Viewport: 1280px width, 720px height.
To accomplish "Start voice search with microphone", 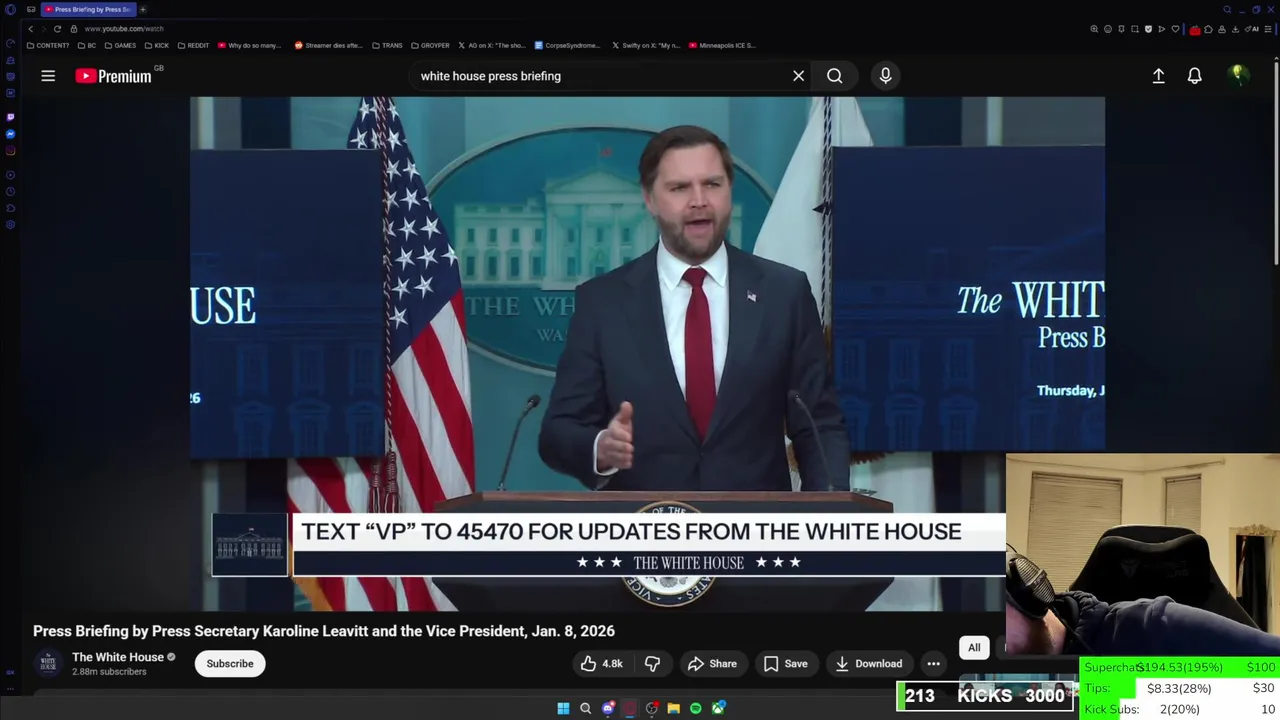I will [x=885, y=76].
